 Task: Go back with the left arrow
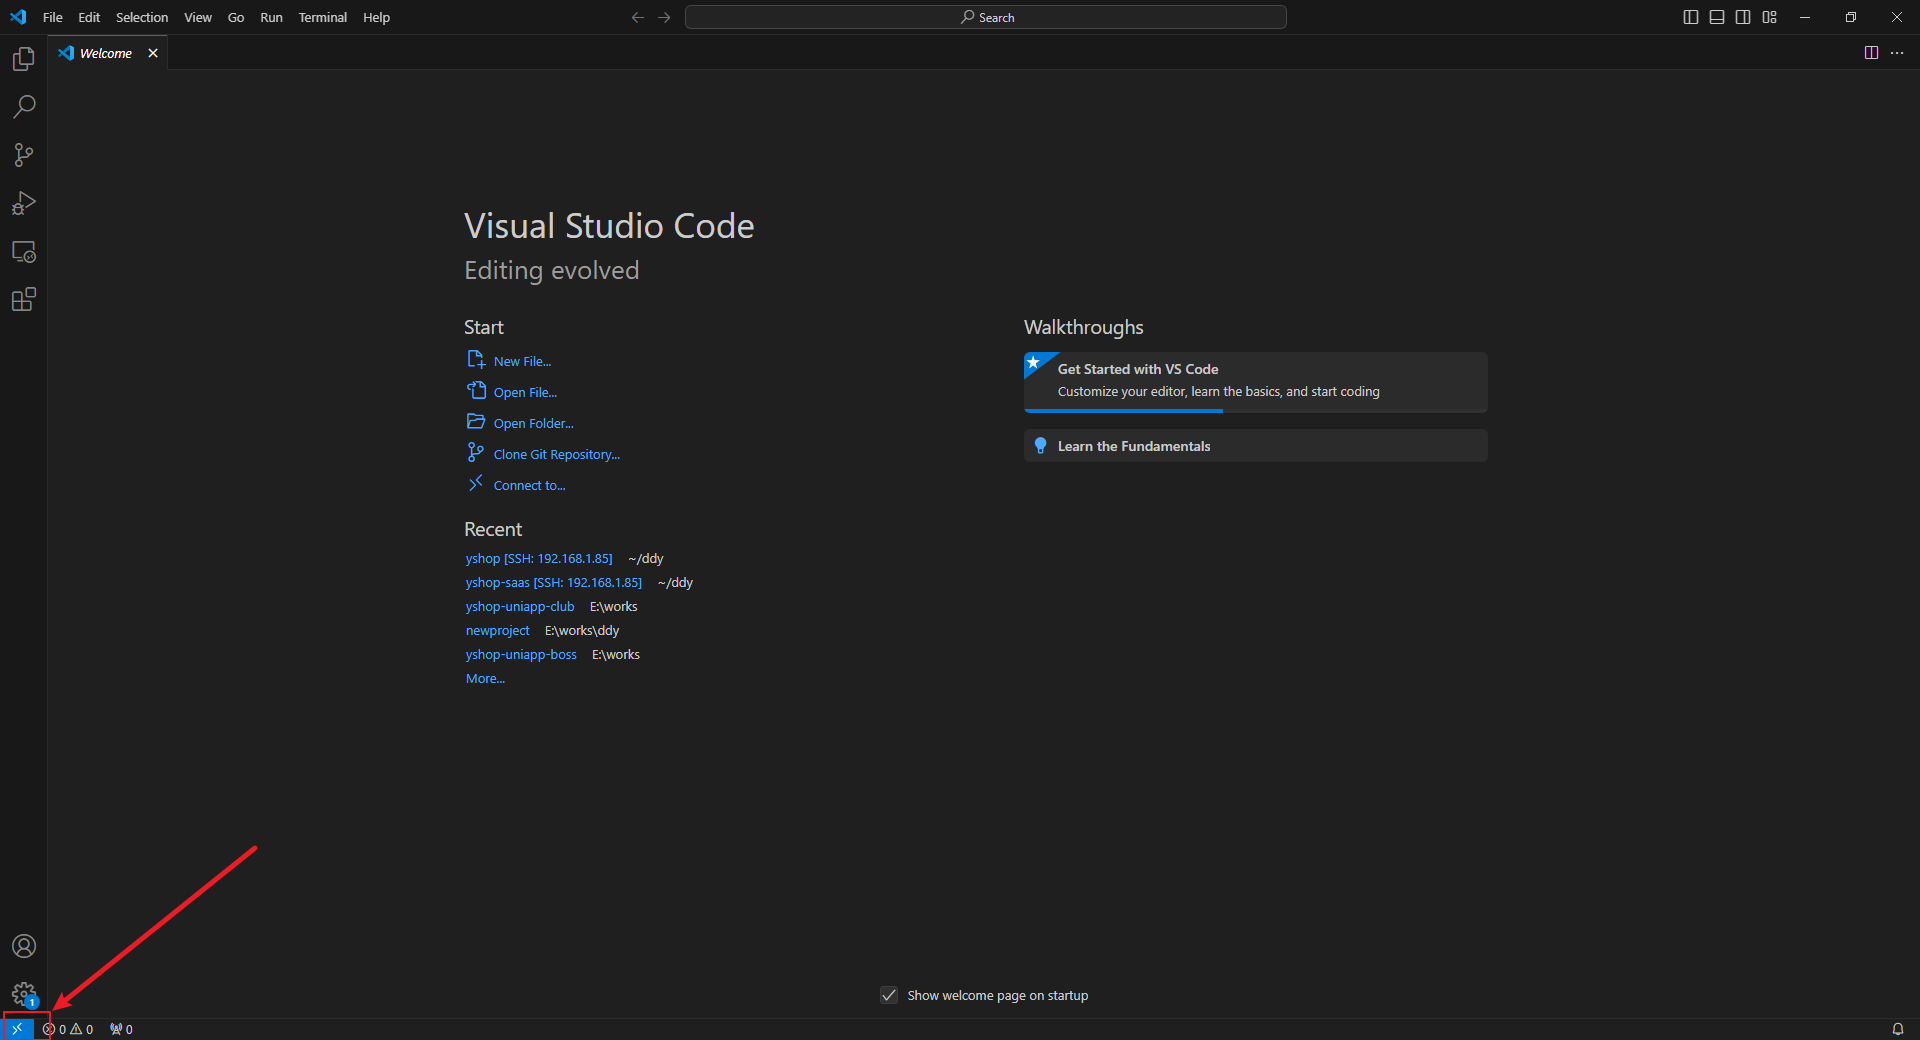pyautogui.click(x=638, y=17)
